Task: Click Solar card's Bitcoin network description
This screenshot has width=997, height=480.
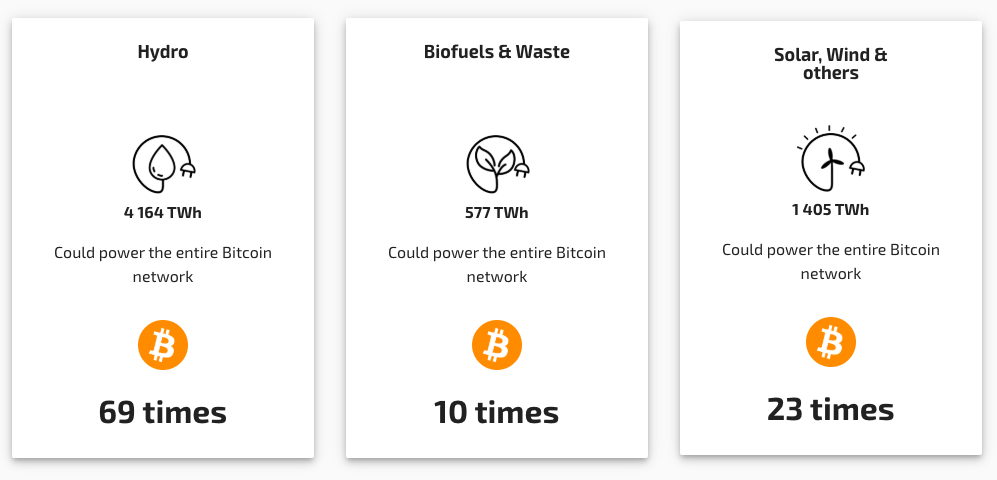Action: coord(830,261)
